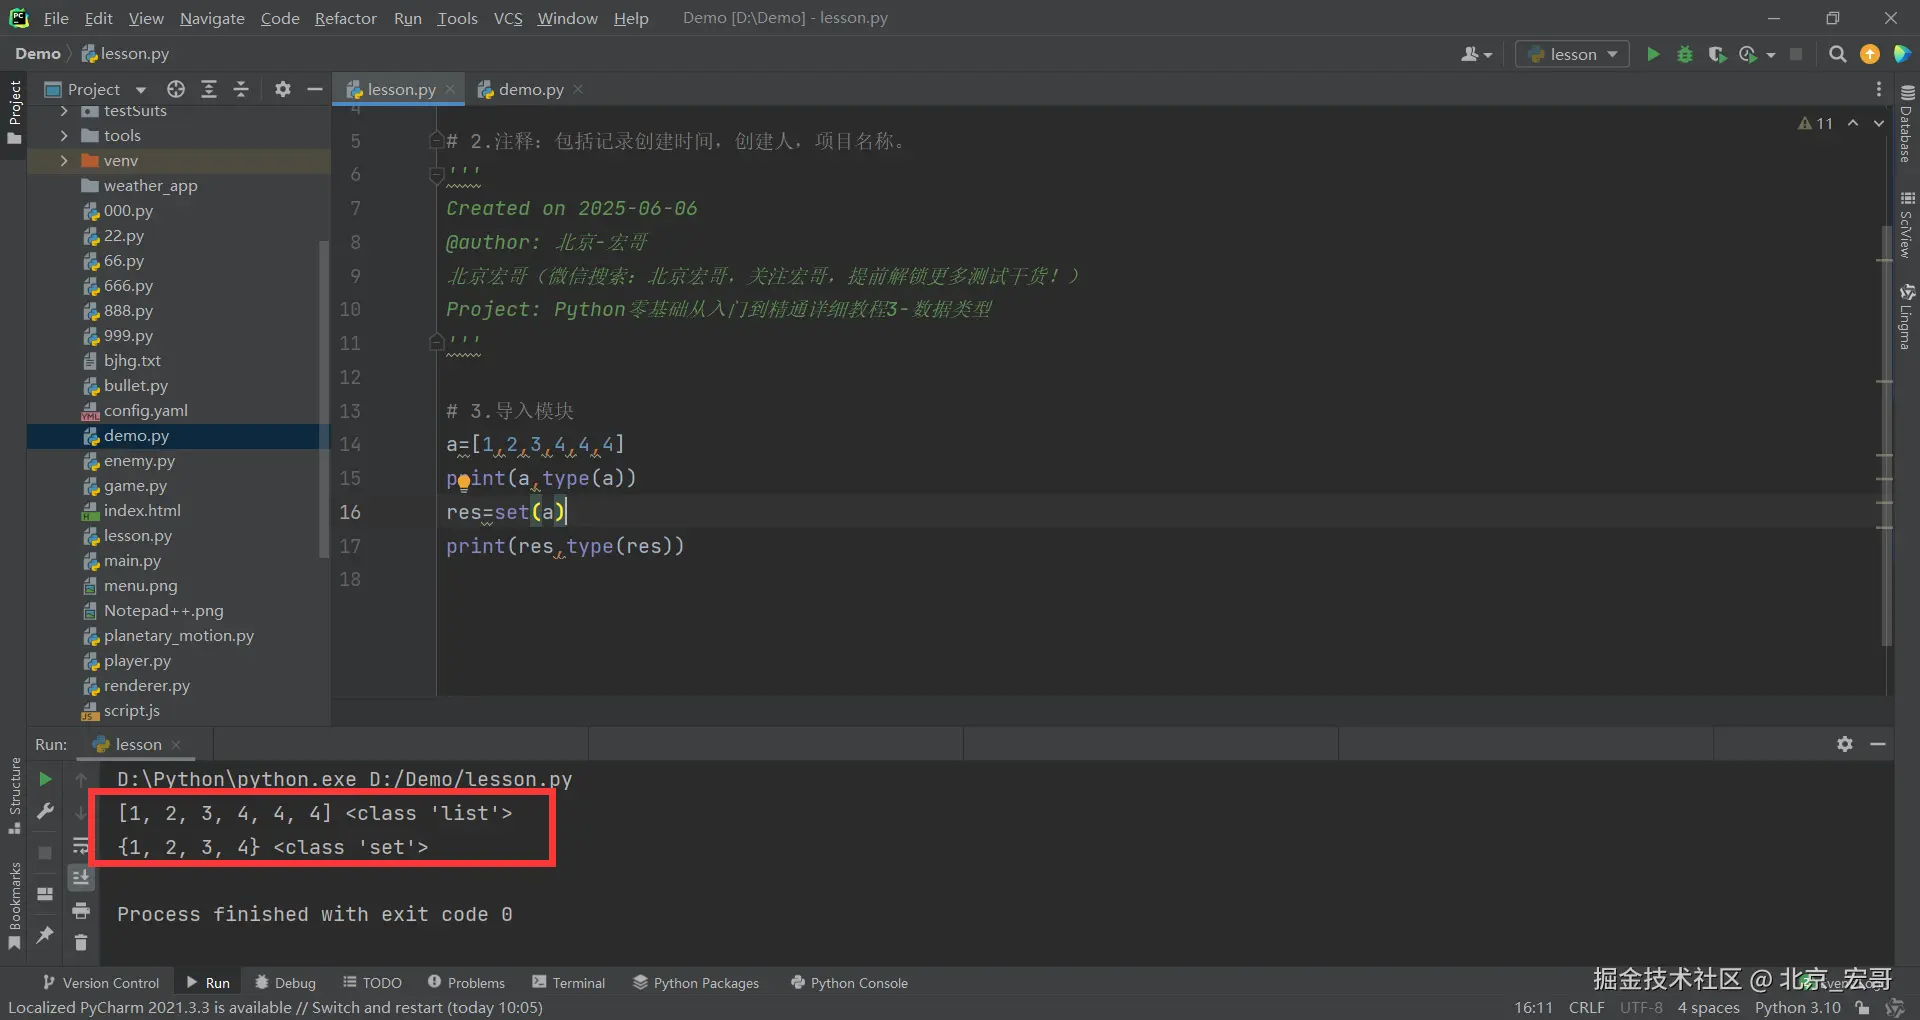Rerun lesson from Run panel
Image resolution: width=1920 pixels, height=1020 pixels.
45,779
